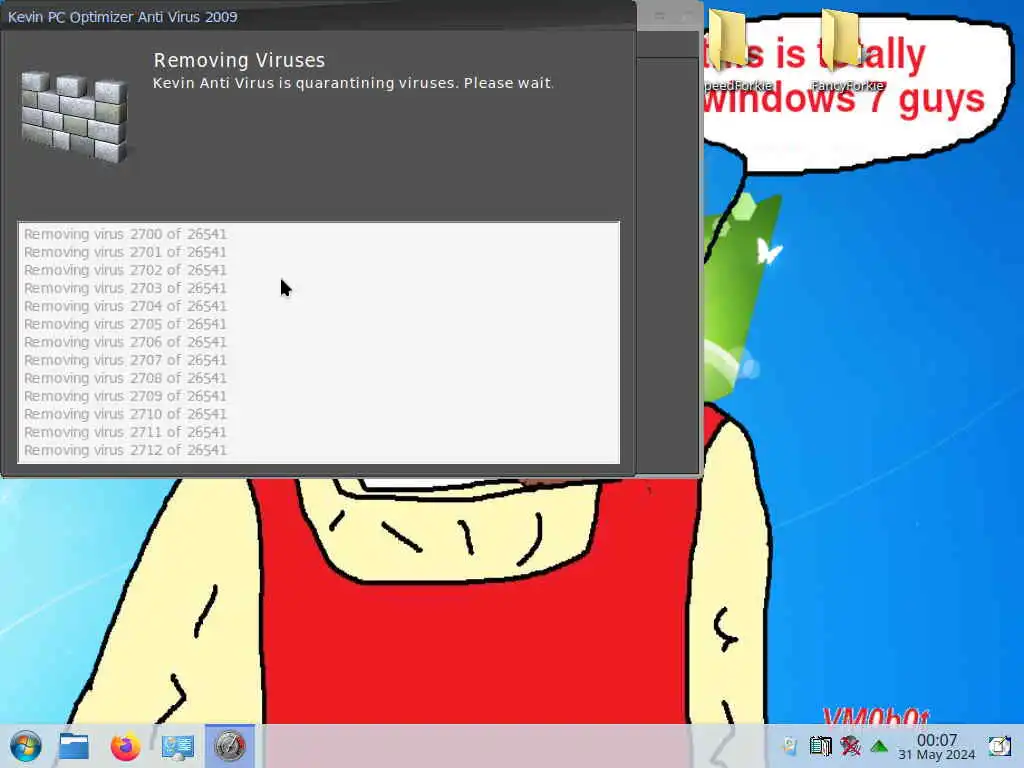The image size is (1024, 768).
Task: Select line "Removing virus 2712 of 26541"
Action: 125,450
